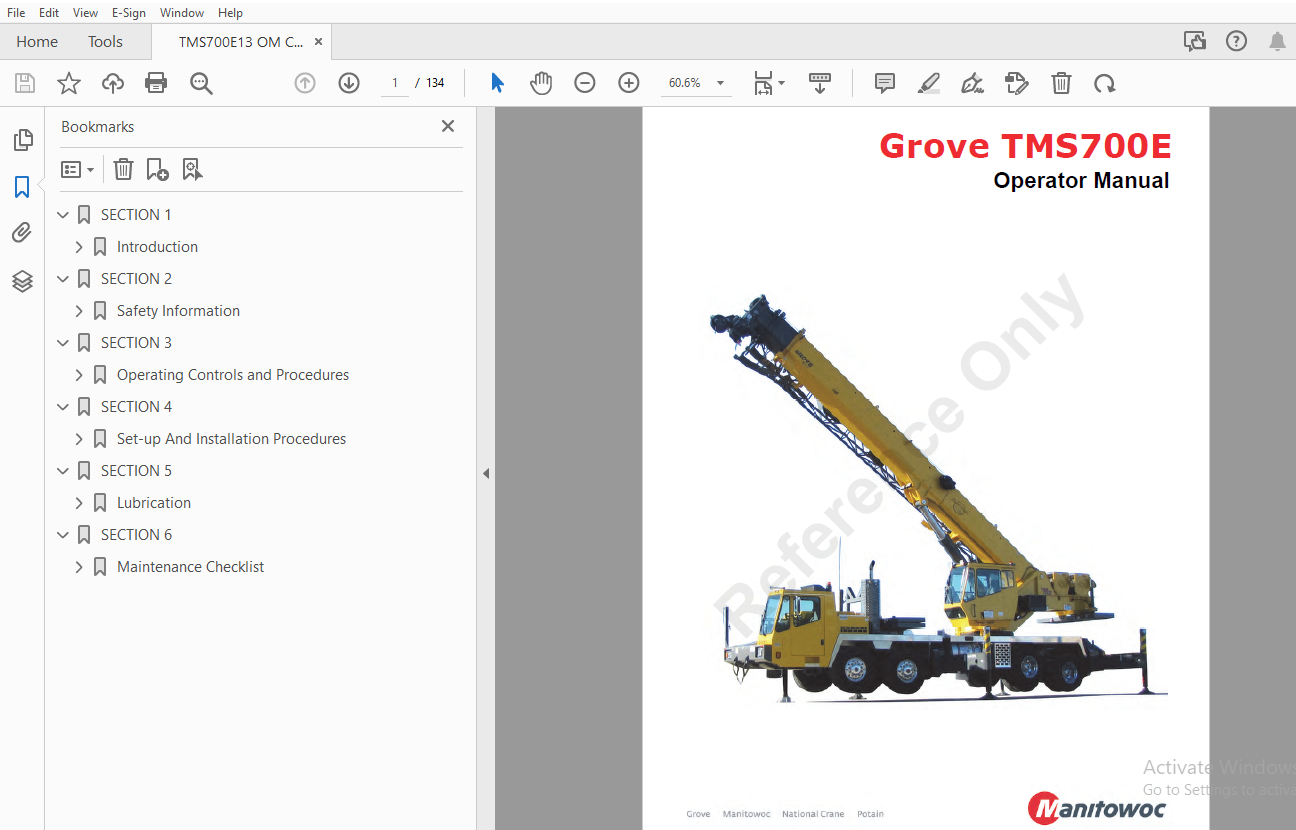Select SECTION 6 bookmark
The width and height of the screenshot is (1296, 830).
click(136, 535)
